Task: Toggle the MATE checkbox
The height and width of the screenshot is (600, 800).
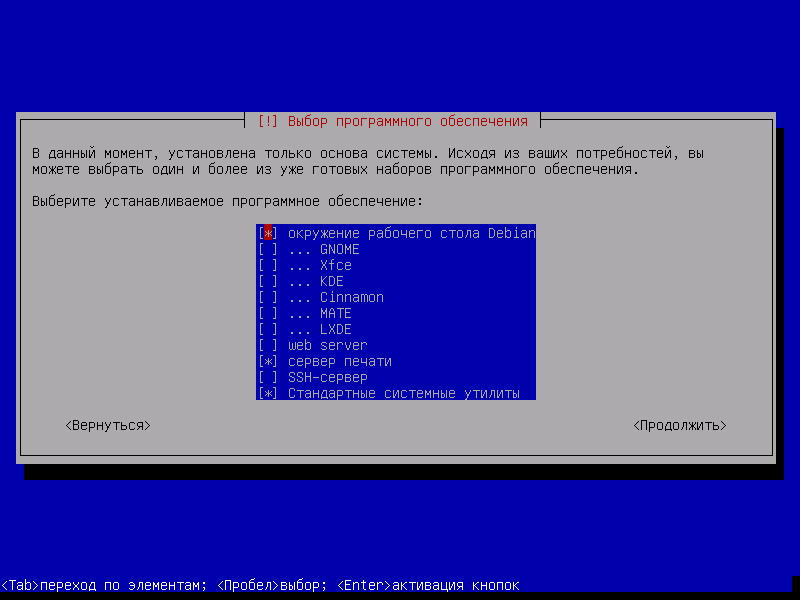Action: pyautogui.click(x=268, y=313)
